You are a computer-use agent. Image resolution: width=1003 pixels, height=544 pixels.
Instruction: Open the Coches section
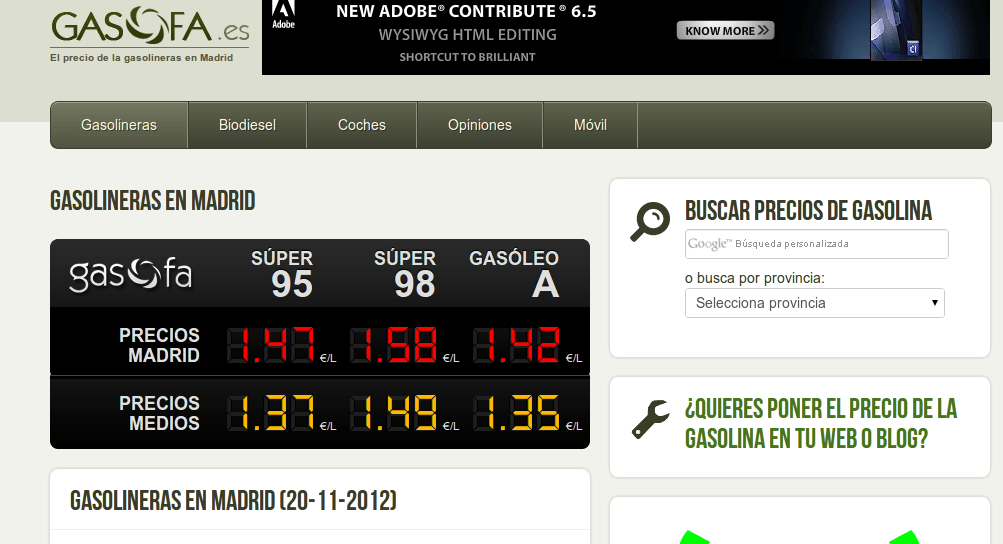click(x=362, y=125)
